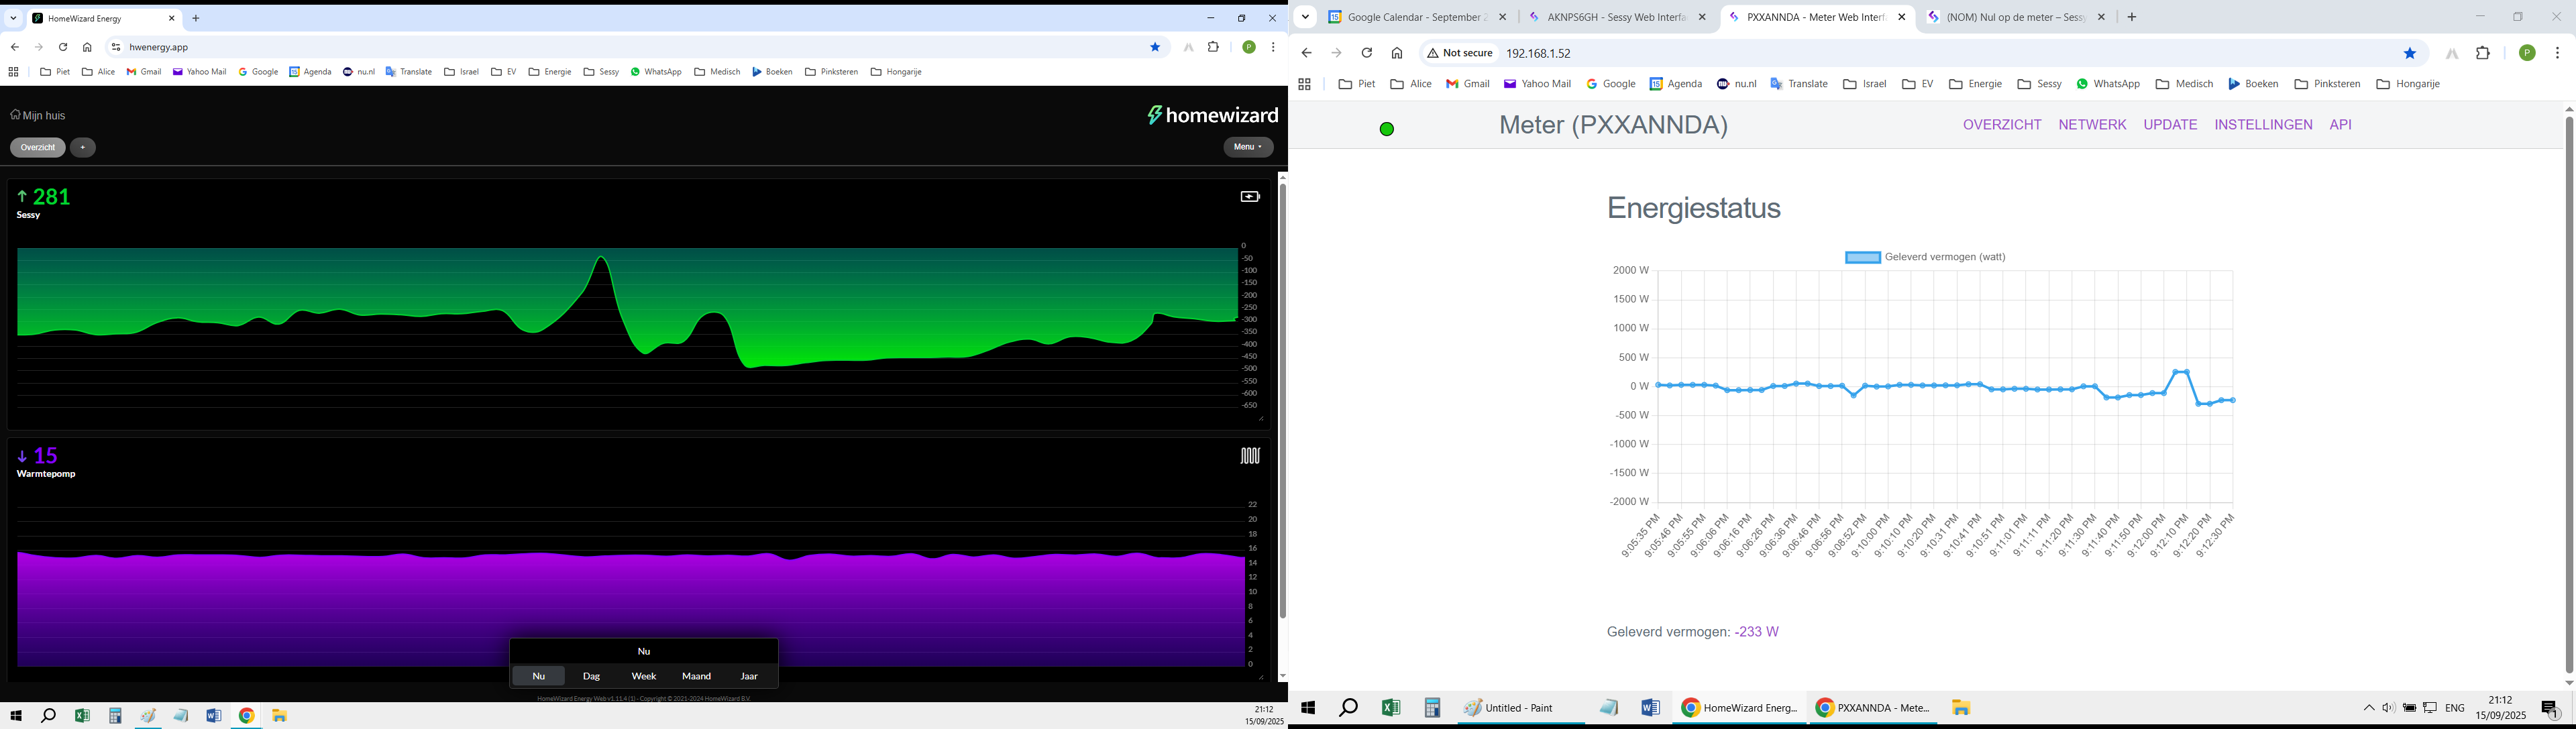Select the Week time range
This screenshot has width=2576, height=729.
tap(644, 677)
